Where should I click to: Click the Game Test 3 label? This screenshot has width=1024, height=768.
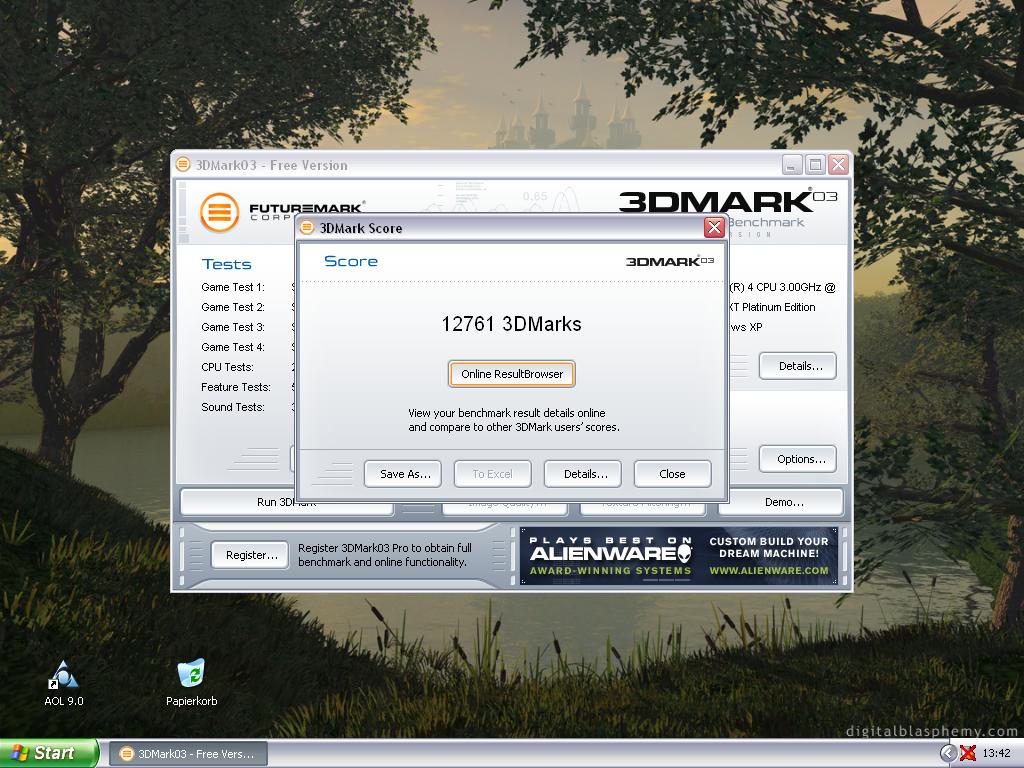click(232, 327)
